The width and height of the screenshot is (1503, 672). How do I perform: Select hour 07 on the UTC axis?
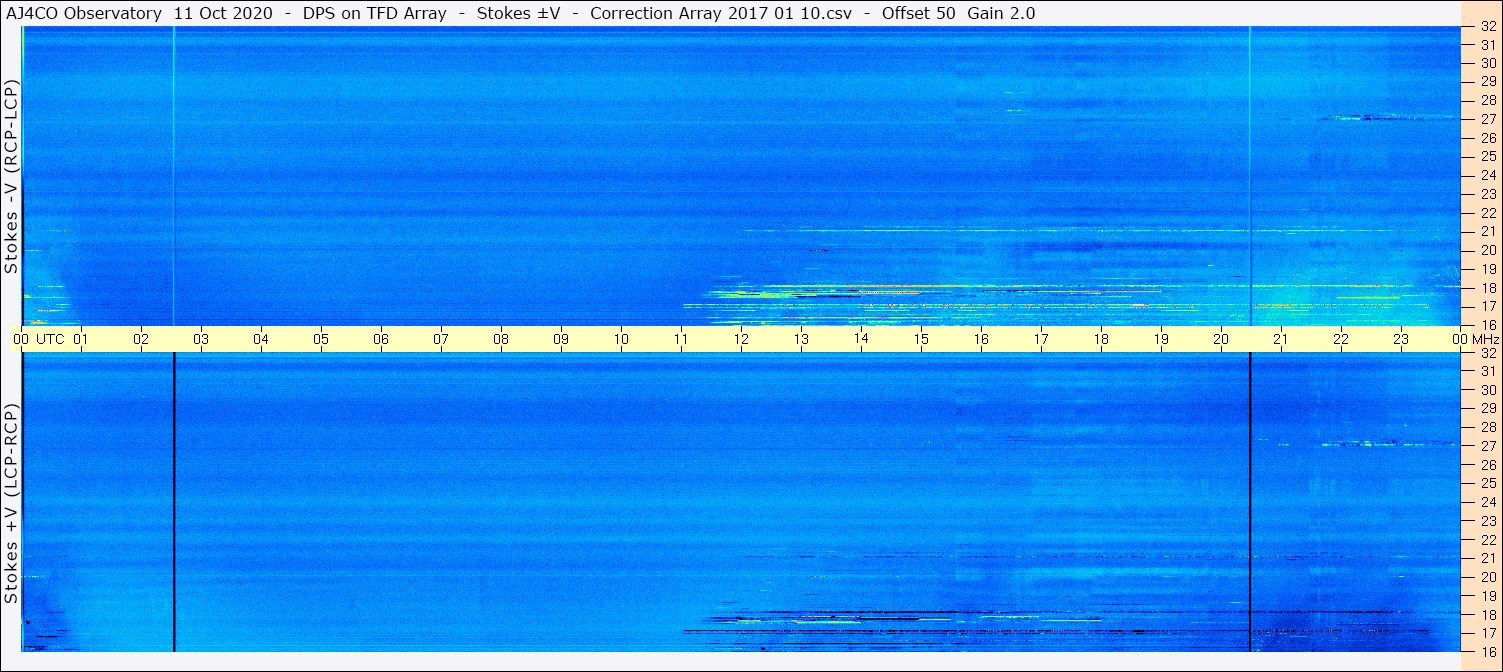pyautogui.click(x=441, y=339)
